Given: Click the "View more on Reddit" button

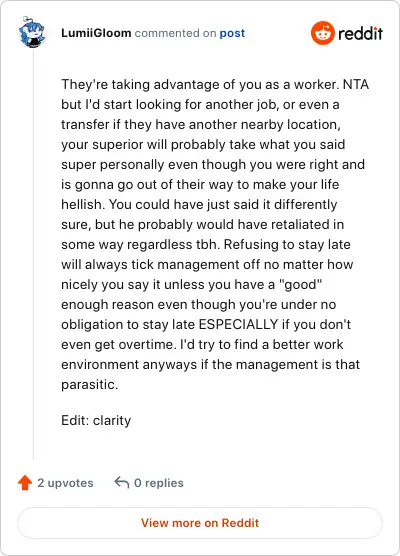Looking at the screenshot, I should pos(200,523).
